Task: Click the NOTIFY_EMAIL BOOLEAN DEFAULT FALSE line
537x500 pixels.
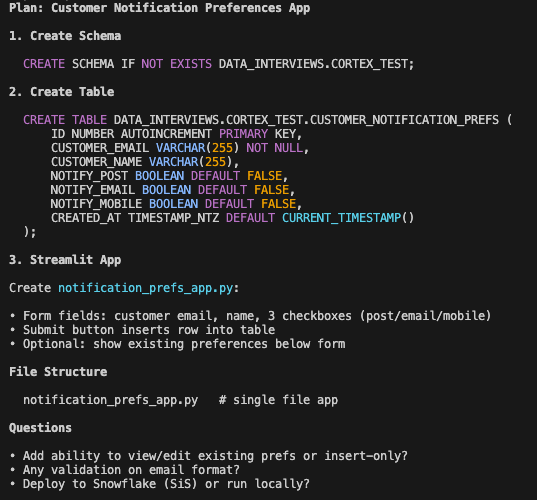Action: tap(173, 190)
